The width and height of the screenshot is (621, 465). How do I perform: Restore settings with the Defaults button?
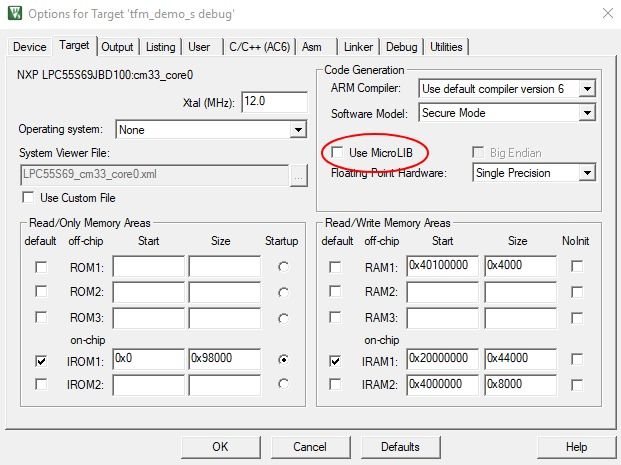(400, 447)
